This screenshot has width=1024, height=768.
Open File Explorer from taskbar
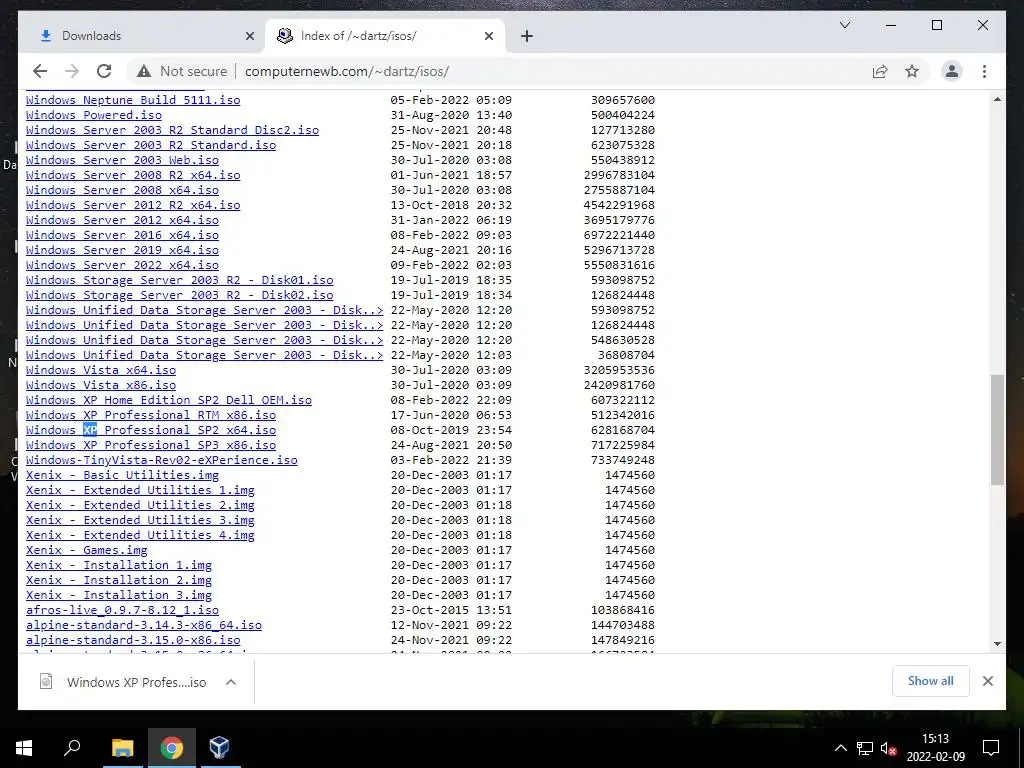122,748
